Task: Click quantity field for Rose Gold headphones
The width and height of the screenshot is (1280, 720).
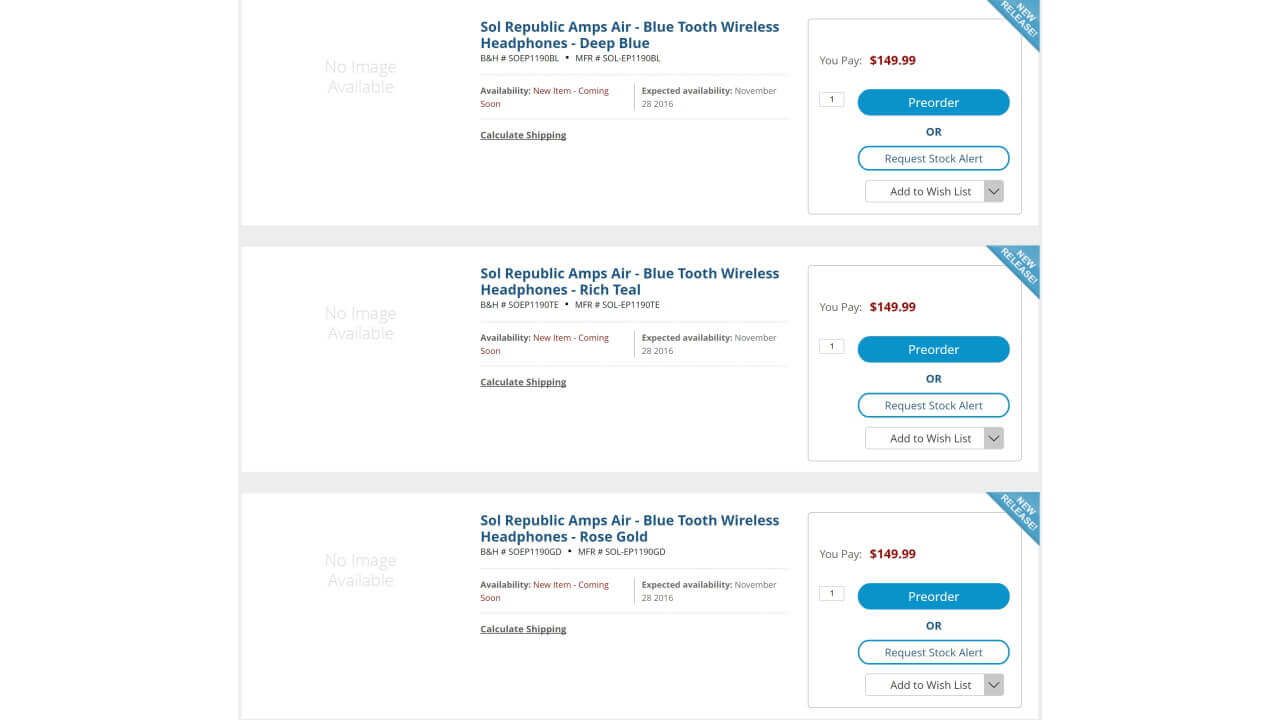Action: [831, 594]
